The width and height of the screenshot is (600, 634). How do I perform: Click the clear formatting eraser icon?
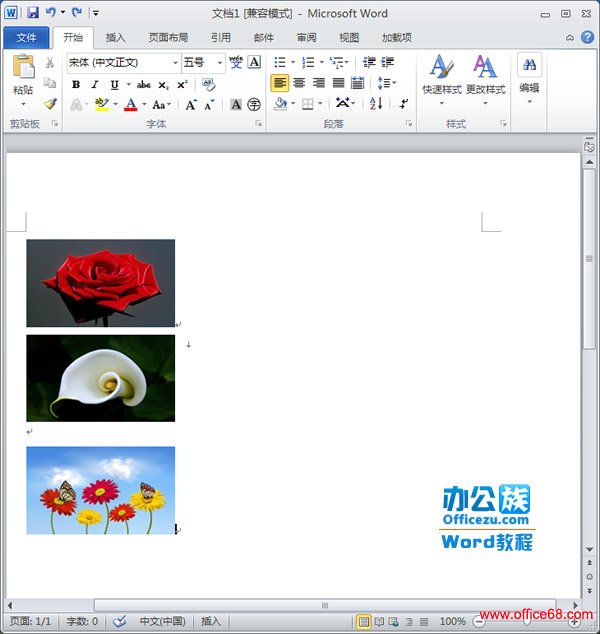[209, 84]
